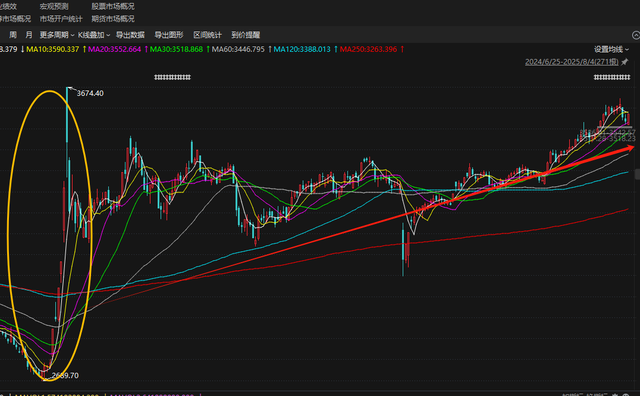Switch to the 月 monthly period
The image size is (640, 396).
pyautogui.click(x=29, y=35)
